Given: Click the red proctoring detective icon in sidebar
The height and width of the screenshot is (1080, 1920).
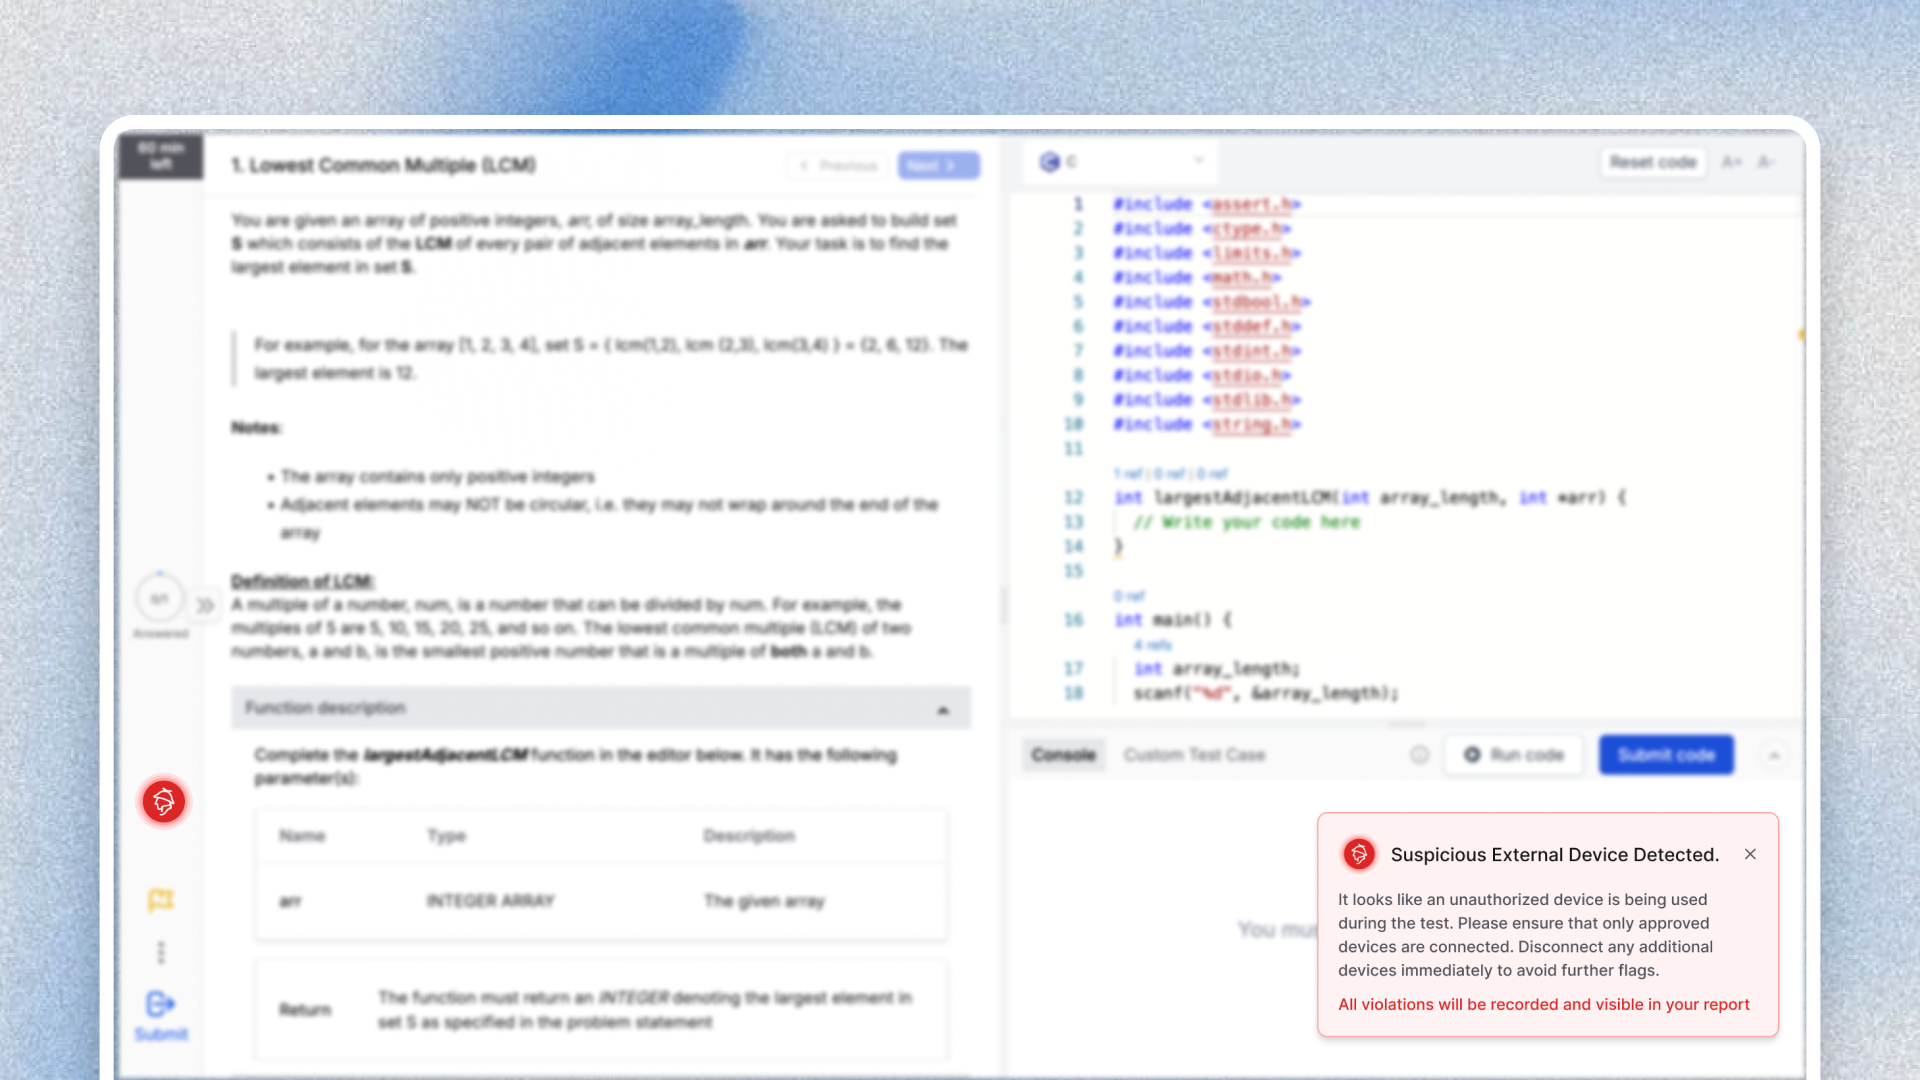Looking at the screenshot, I should pyautogui.click(x=164, y=801).
